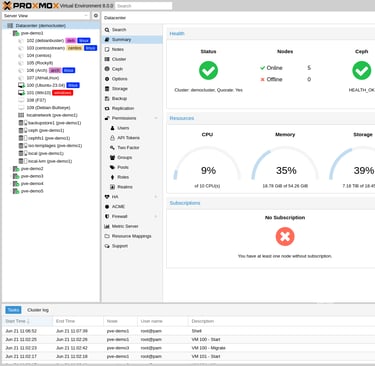
Task: Click the red windows tag on VM 101
Action: coord(63,93)
